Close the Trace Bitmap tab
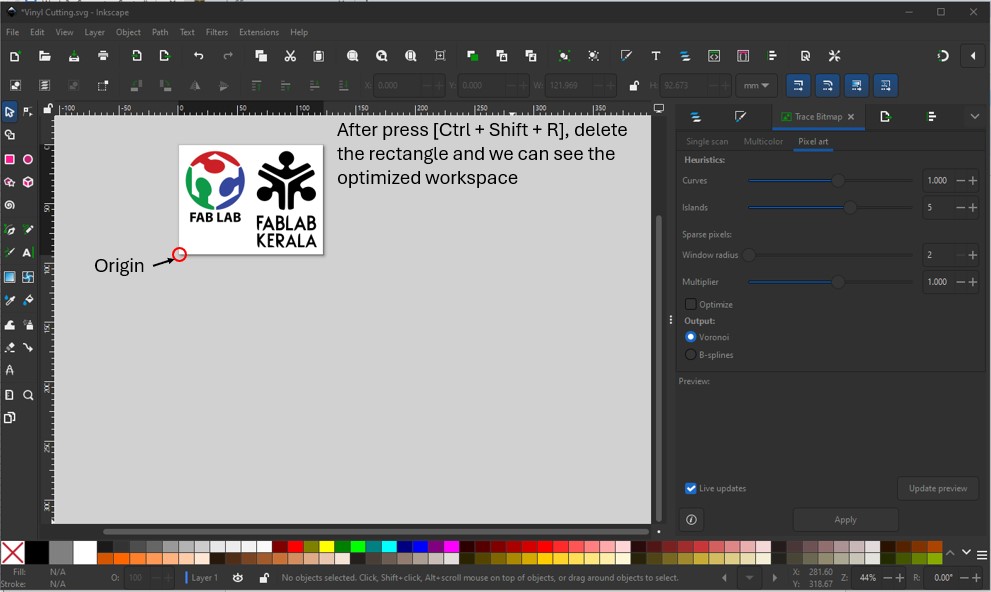This screenshot has height=592, width=991. tap(851, 117)
